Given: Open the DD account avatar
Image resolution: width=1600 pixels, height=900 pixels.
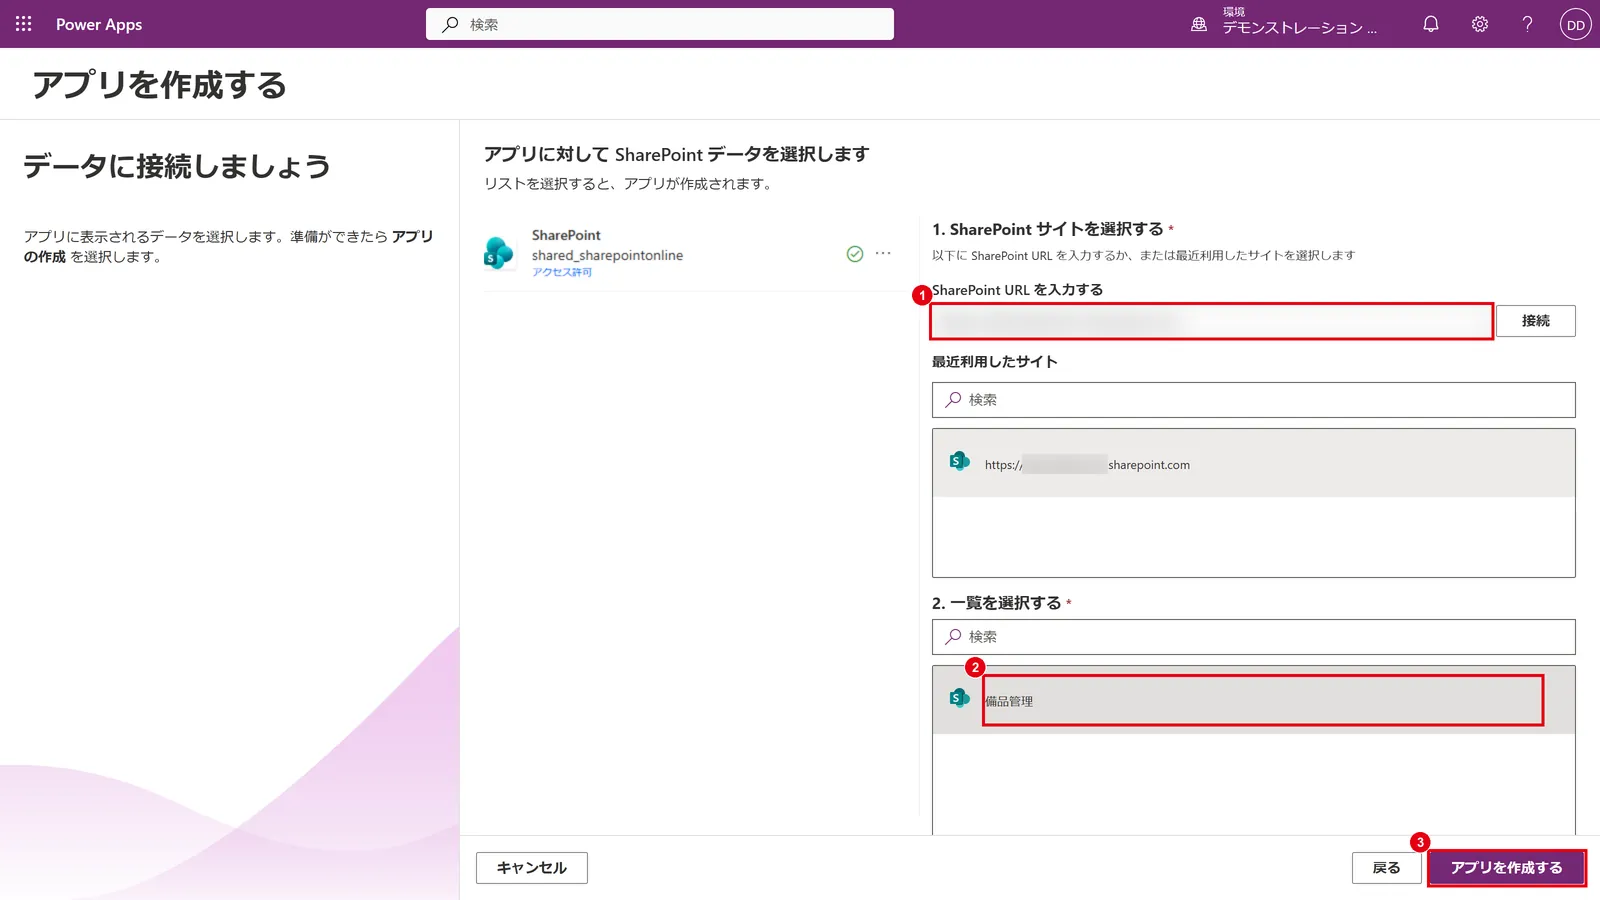Looking at the screenshot, I should point(1576,24).
